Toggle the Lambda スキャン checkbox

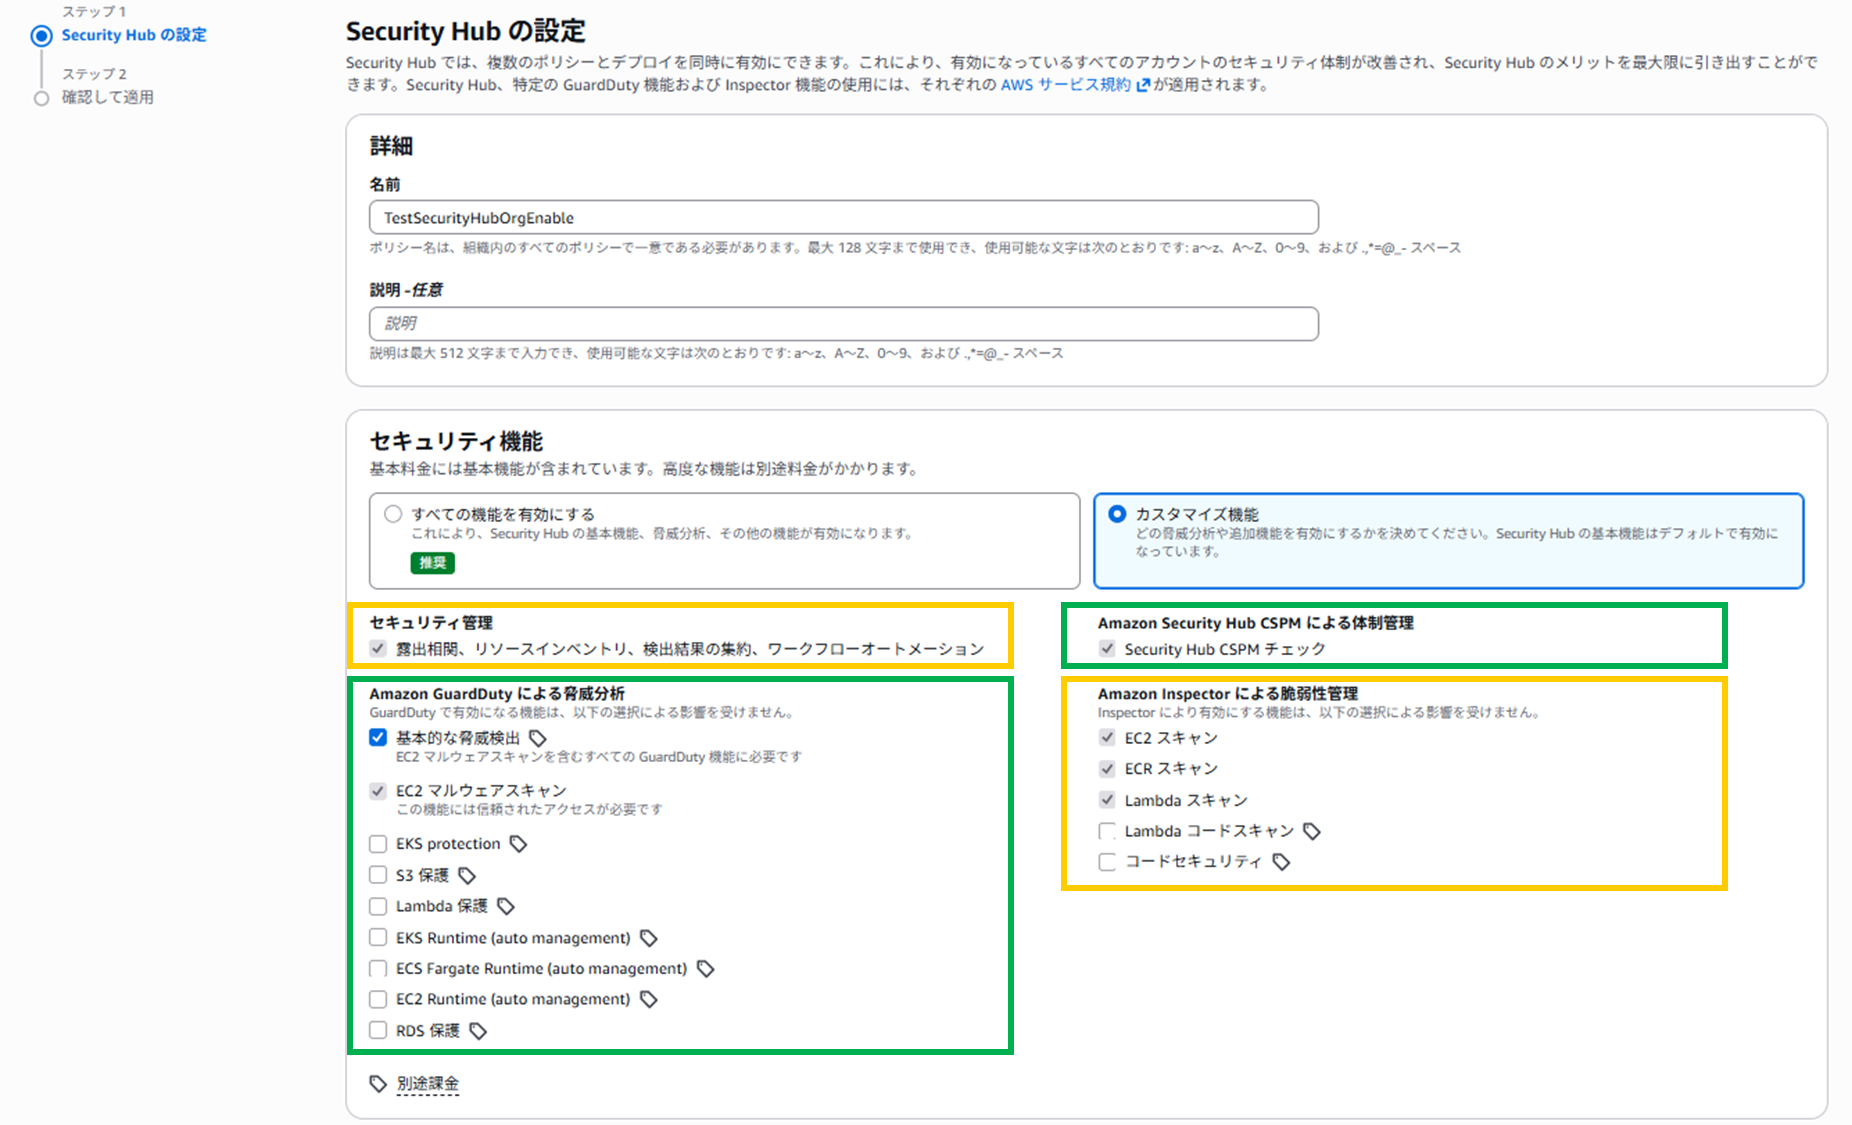[x=1107, y=800]
